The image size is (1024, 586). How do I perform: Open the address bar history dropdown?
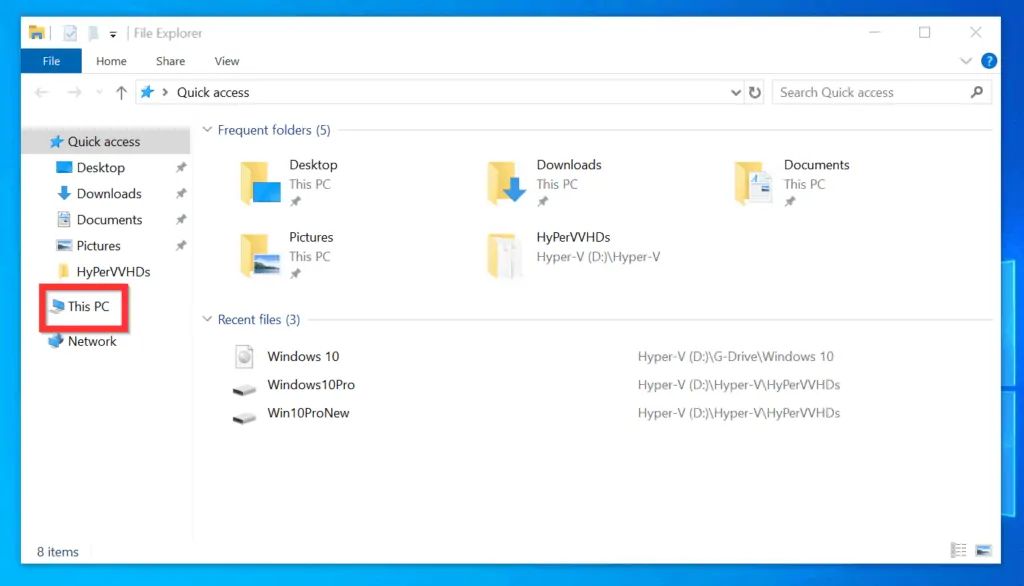tap(736, 92)
